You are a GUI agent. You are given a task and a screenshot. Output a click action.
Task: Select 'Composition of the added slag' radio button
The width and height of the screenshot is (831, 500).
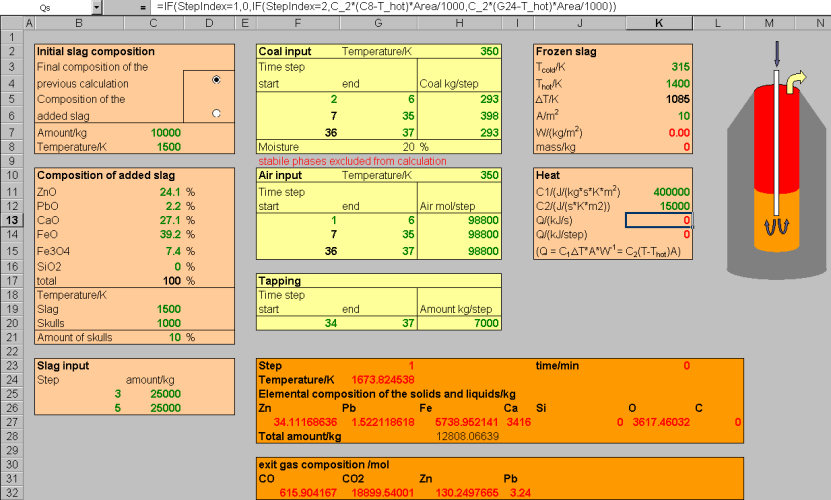pos(216,113)
